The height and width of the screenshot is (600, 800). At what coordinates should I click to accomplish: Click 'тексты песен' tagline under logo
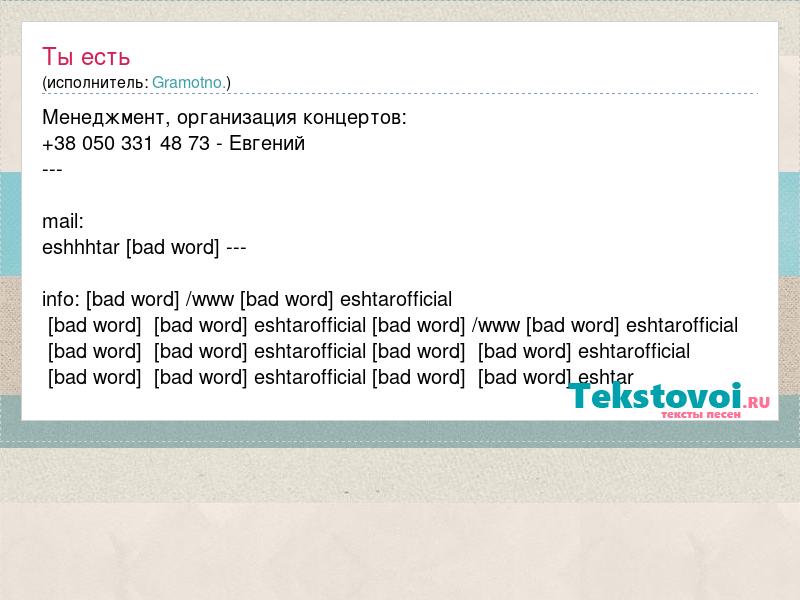point(701,415)
